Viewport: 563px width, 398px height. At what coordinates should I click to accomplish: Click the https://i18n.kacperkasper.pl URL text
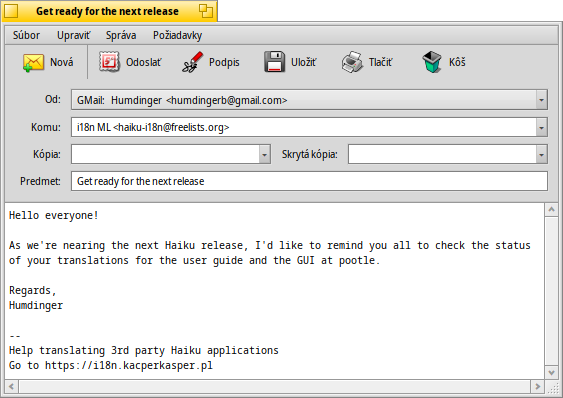[129, 365]
